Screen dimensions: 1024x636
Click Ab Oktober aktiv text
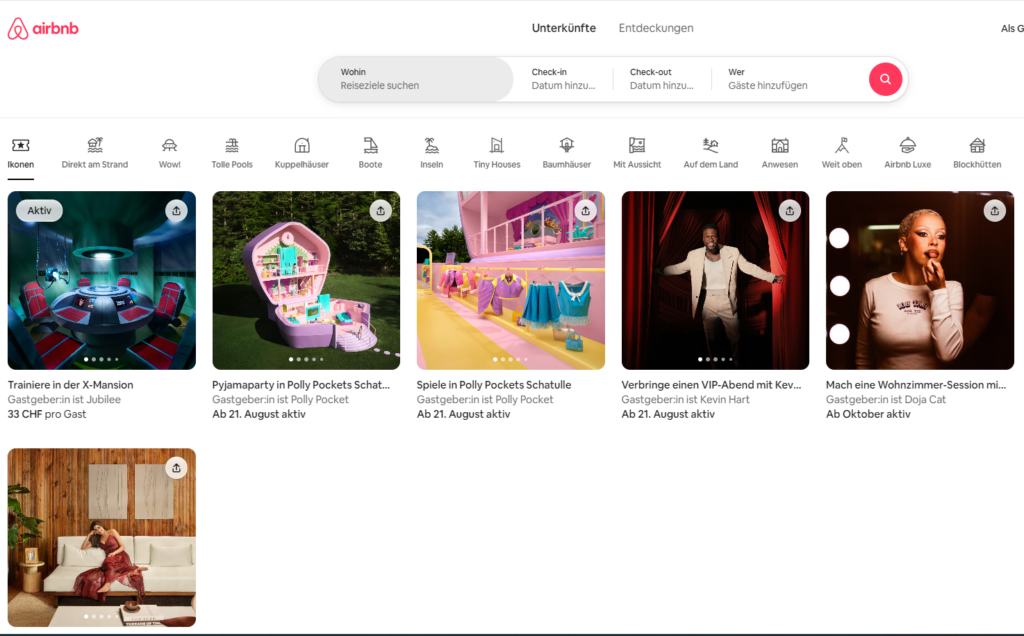click(x=868, y=414)
